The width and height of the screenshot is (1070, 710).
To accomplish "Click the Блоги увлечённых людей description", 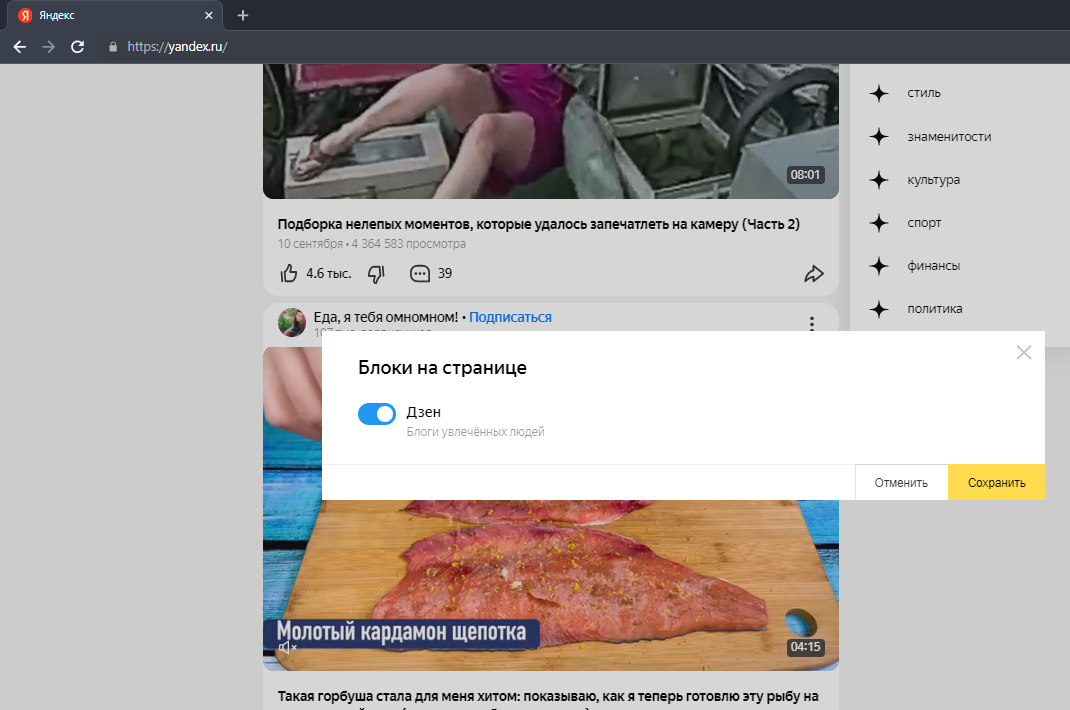I will click(476, 431).
